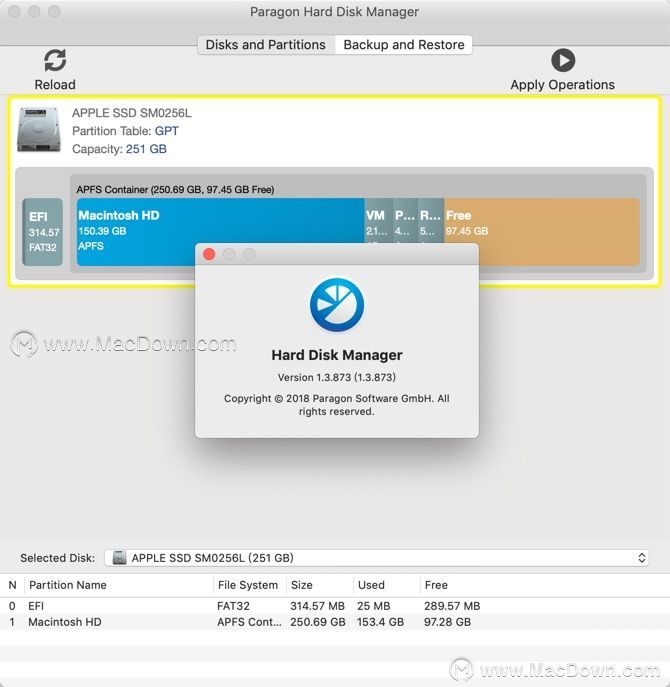Sort by Size column header
Viewport: 670px width, 687px height.
click(301, 585)
